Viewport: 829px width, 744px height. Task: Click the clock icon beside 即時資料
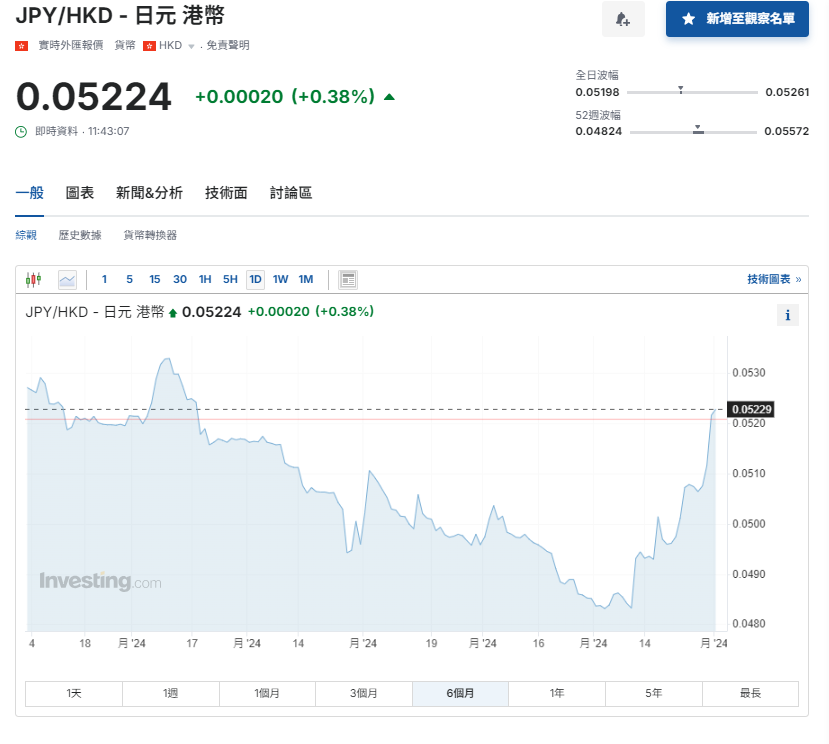pos(21,131)
